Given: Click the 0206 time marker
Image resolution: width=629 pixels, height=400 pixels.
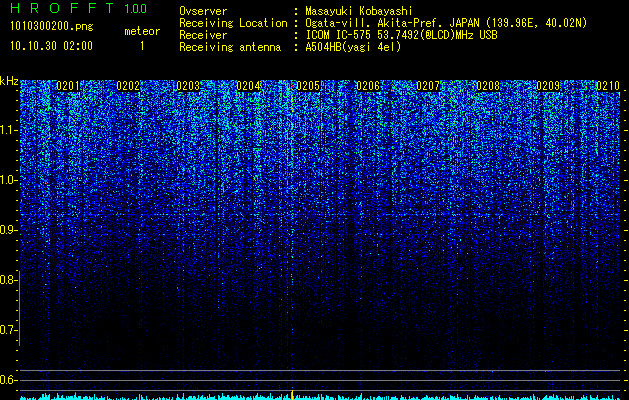Looking at the screenshot, I should click(x=368, y=86).
